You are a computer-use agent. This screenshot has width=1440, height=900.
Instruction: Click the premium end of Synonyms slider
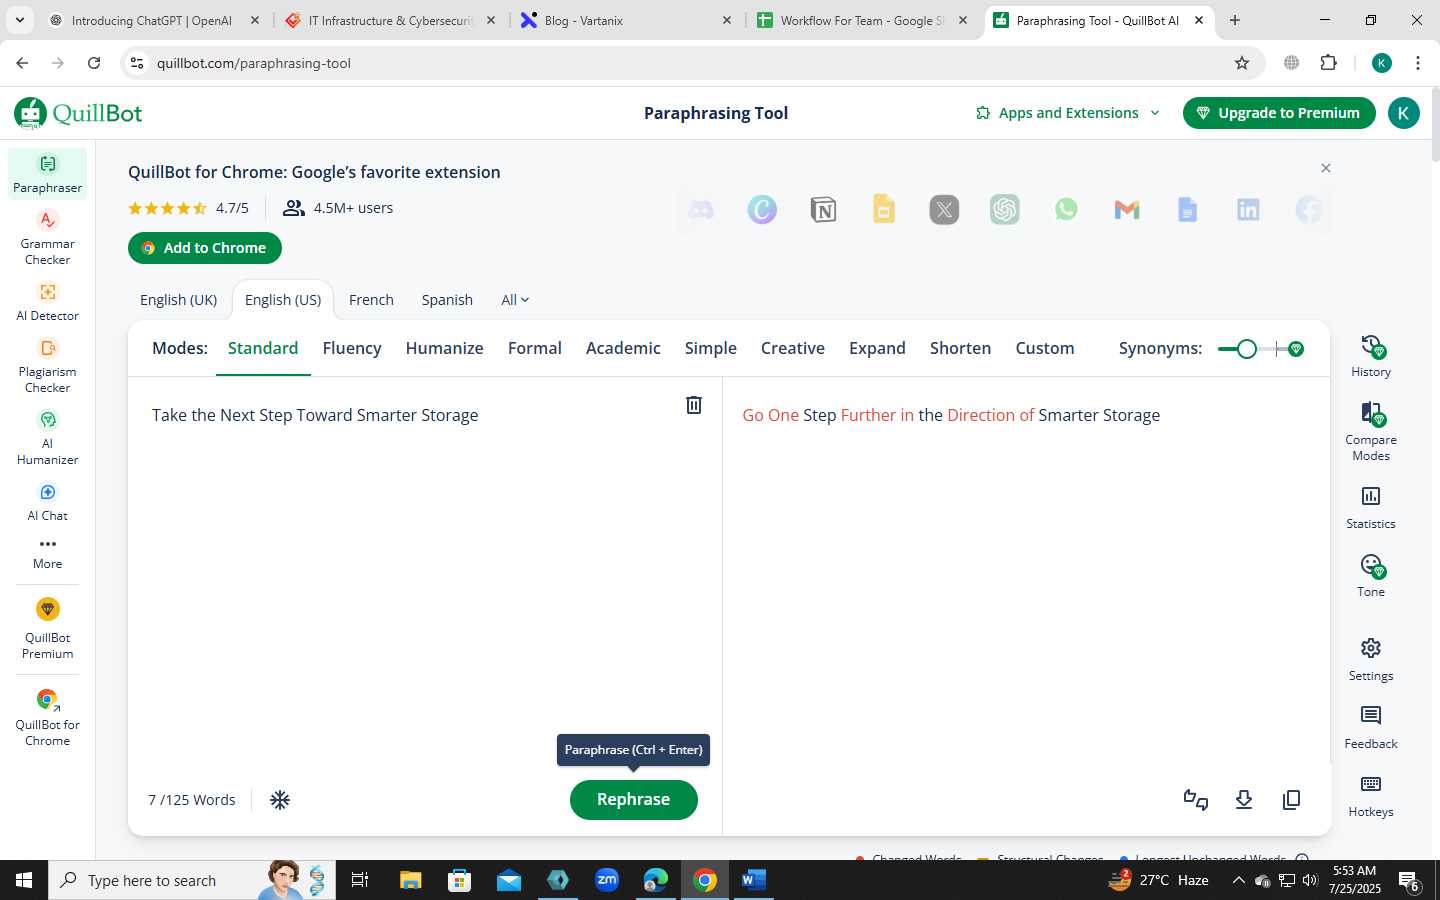tap(1296, 349)
